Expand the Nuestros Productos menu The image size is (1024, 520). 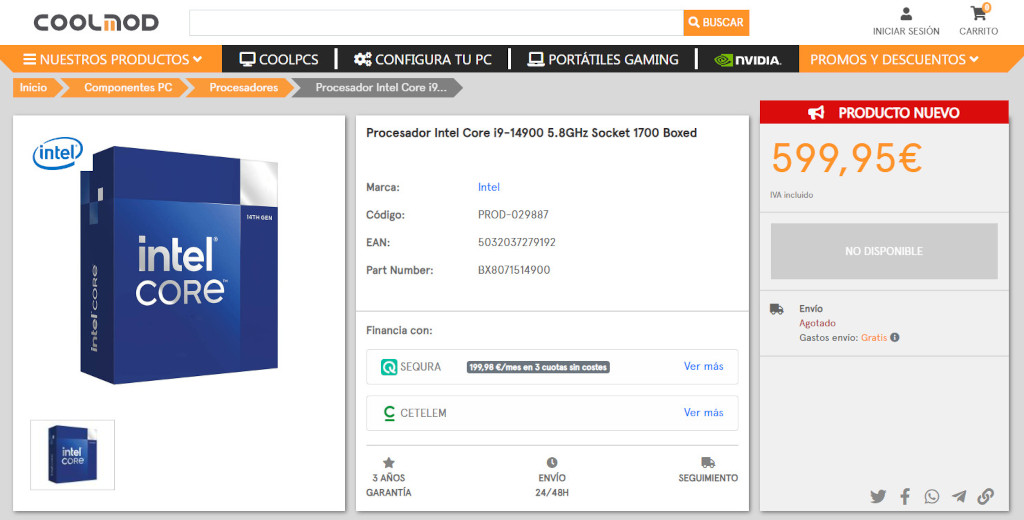pyautogui.click(x=112, y=59)
